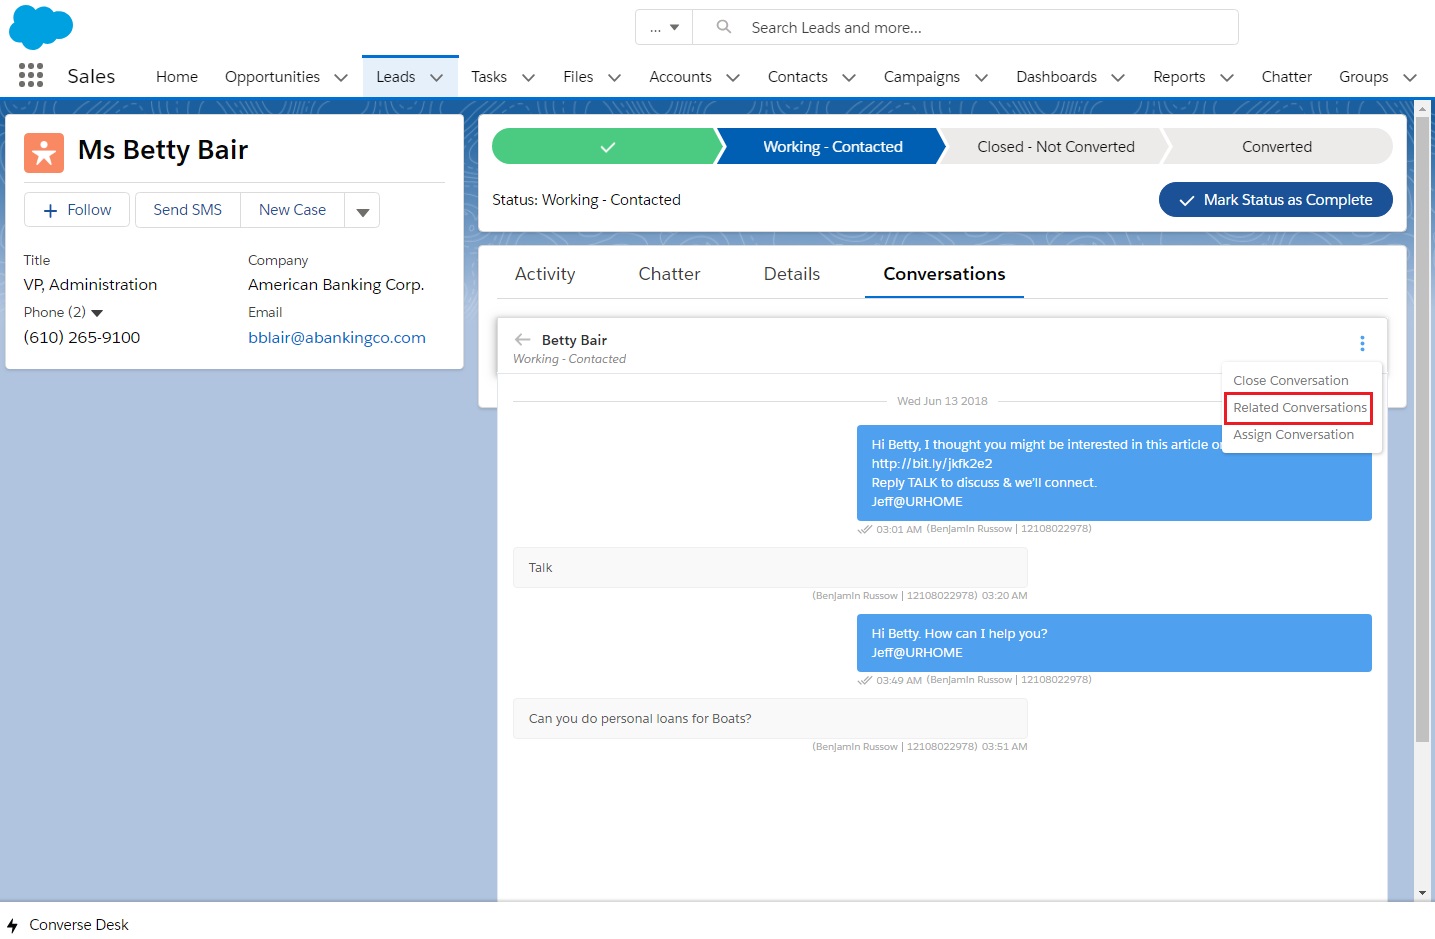Click the lead record star icon
Image resolution: width=1435 pixels, height=939 pixels.
[x=44, y=153]
